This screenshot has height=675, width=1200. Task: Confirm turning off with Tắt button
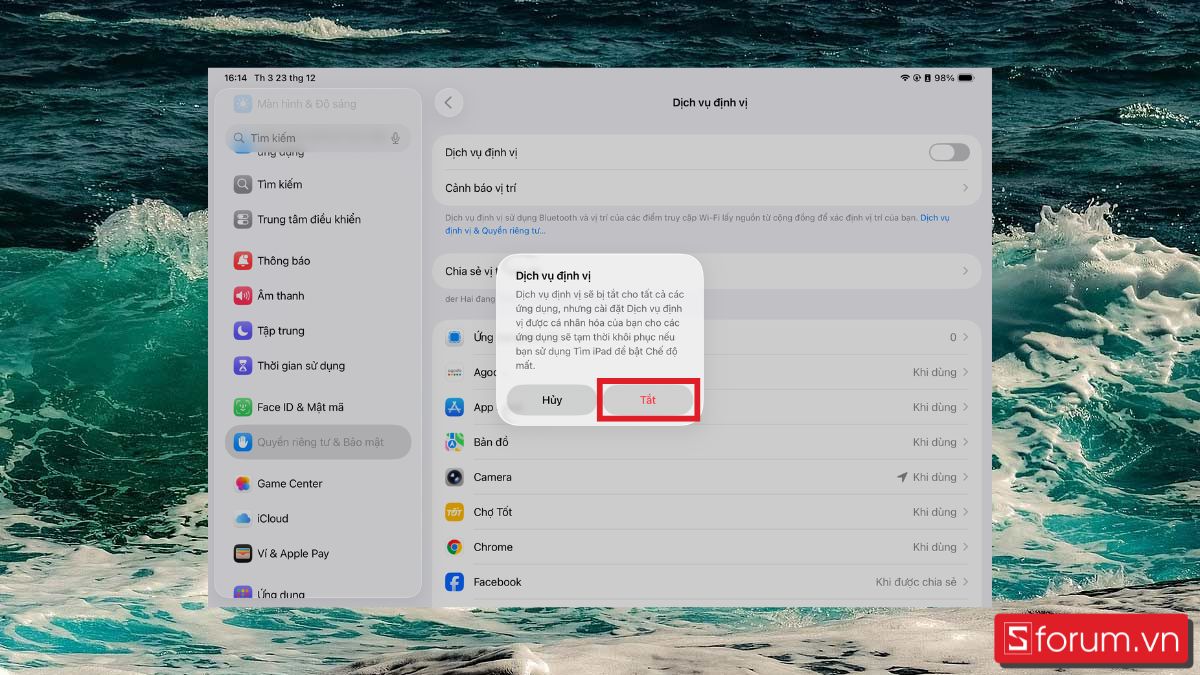[x=648, y=400]
